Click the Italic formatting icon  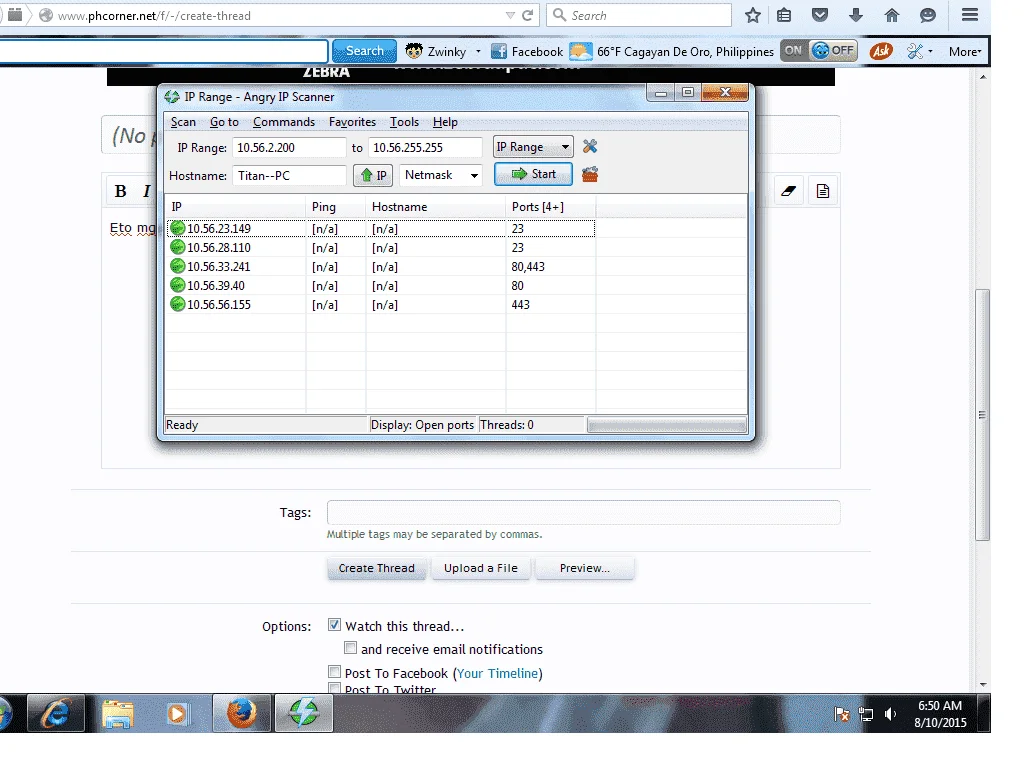(146, 191)
